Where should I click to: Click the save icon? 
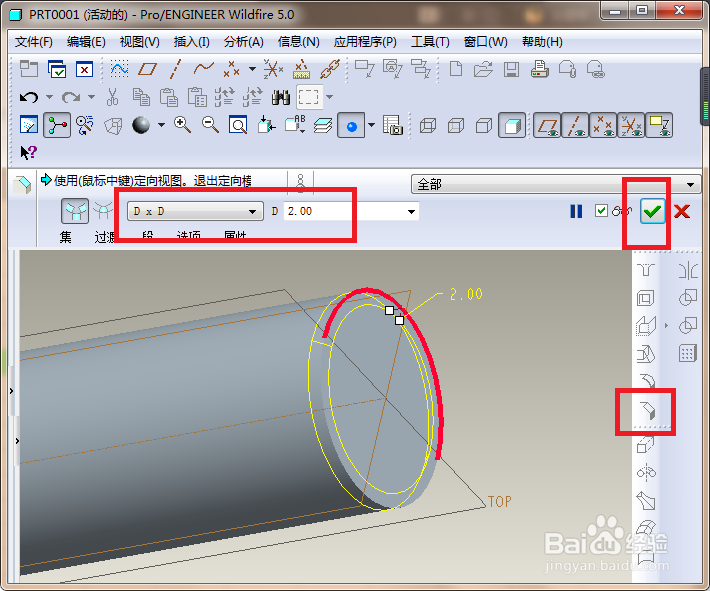(512, 69)
